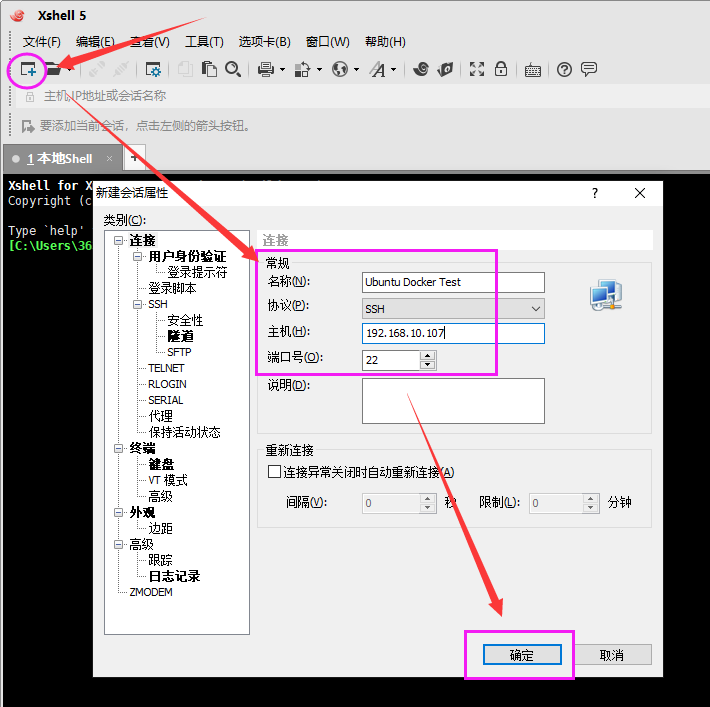This screenshot has height=707, width=710.
Task: Open the 帮助(H) menu
Action: click(385, 42)
